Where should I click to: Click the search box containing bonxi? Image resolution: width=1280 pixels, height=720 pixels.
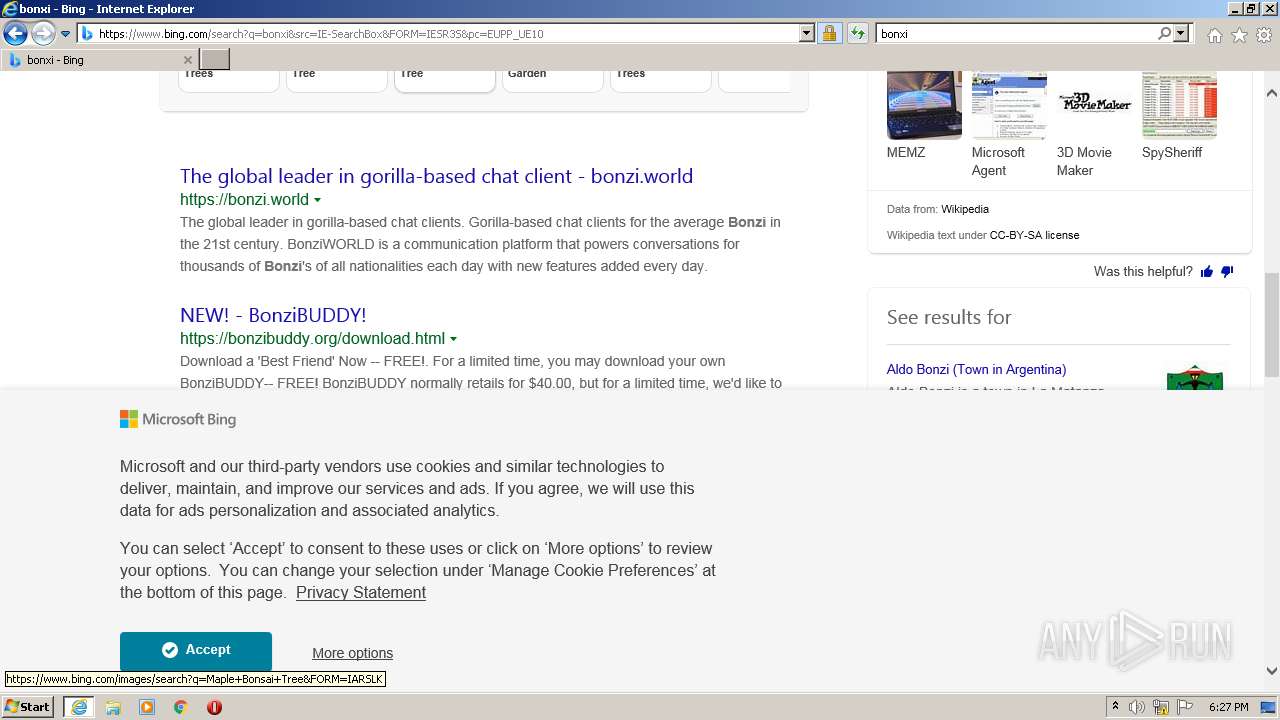pyautogui.click(x=1016, y=34)
